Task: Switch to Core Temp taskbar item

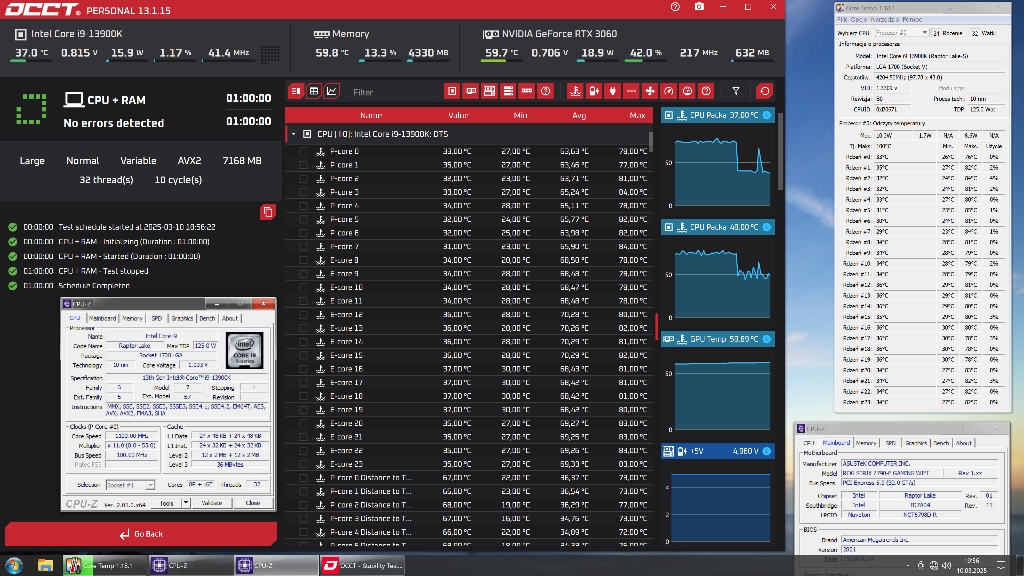Action: pyautogui.click(x=103, y=565)
